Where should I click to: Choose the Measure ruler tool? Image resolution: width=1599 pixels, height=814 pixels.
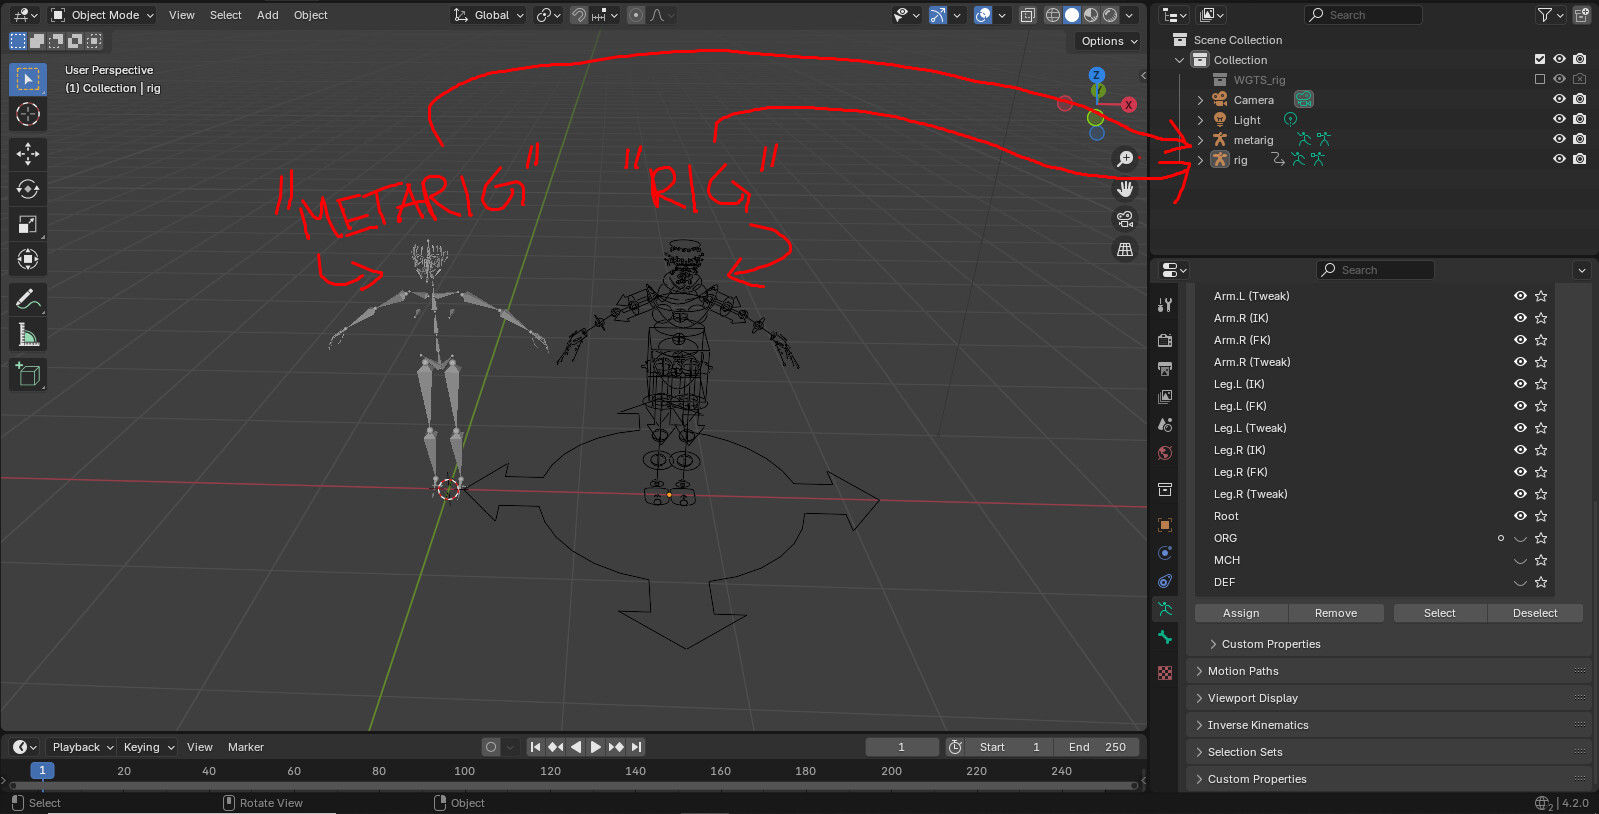28,336
